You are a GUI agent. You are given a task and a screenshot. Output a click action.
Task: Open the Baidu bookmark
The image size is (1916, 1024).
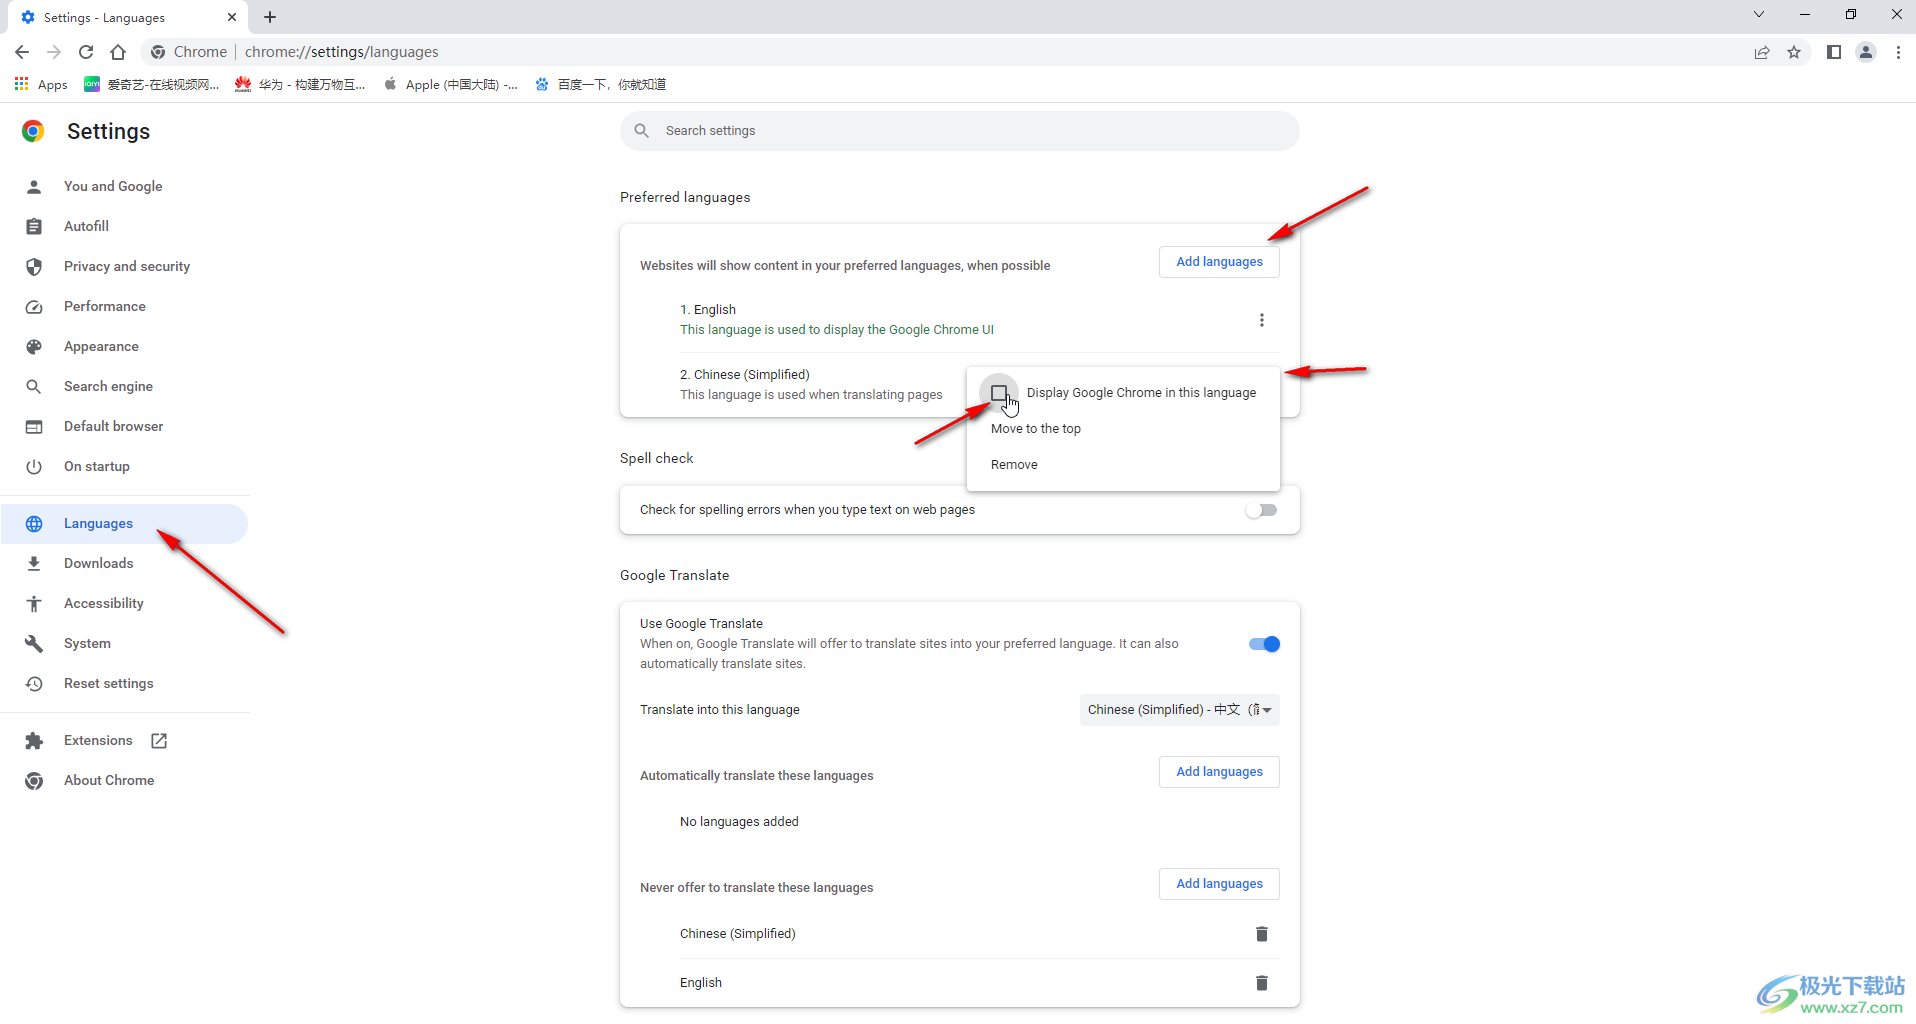[x=600, y=85]
